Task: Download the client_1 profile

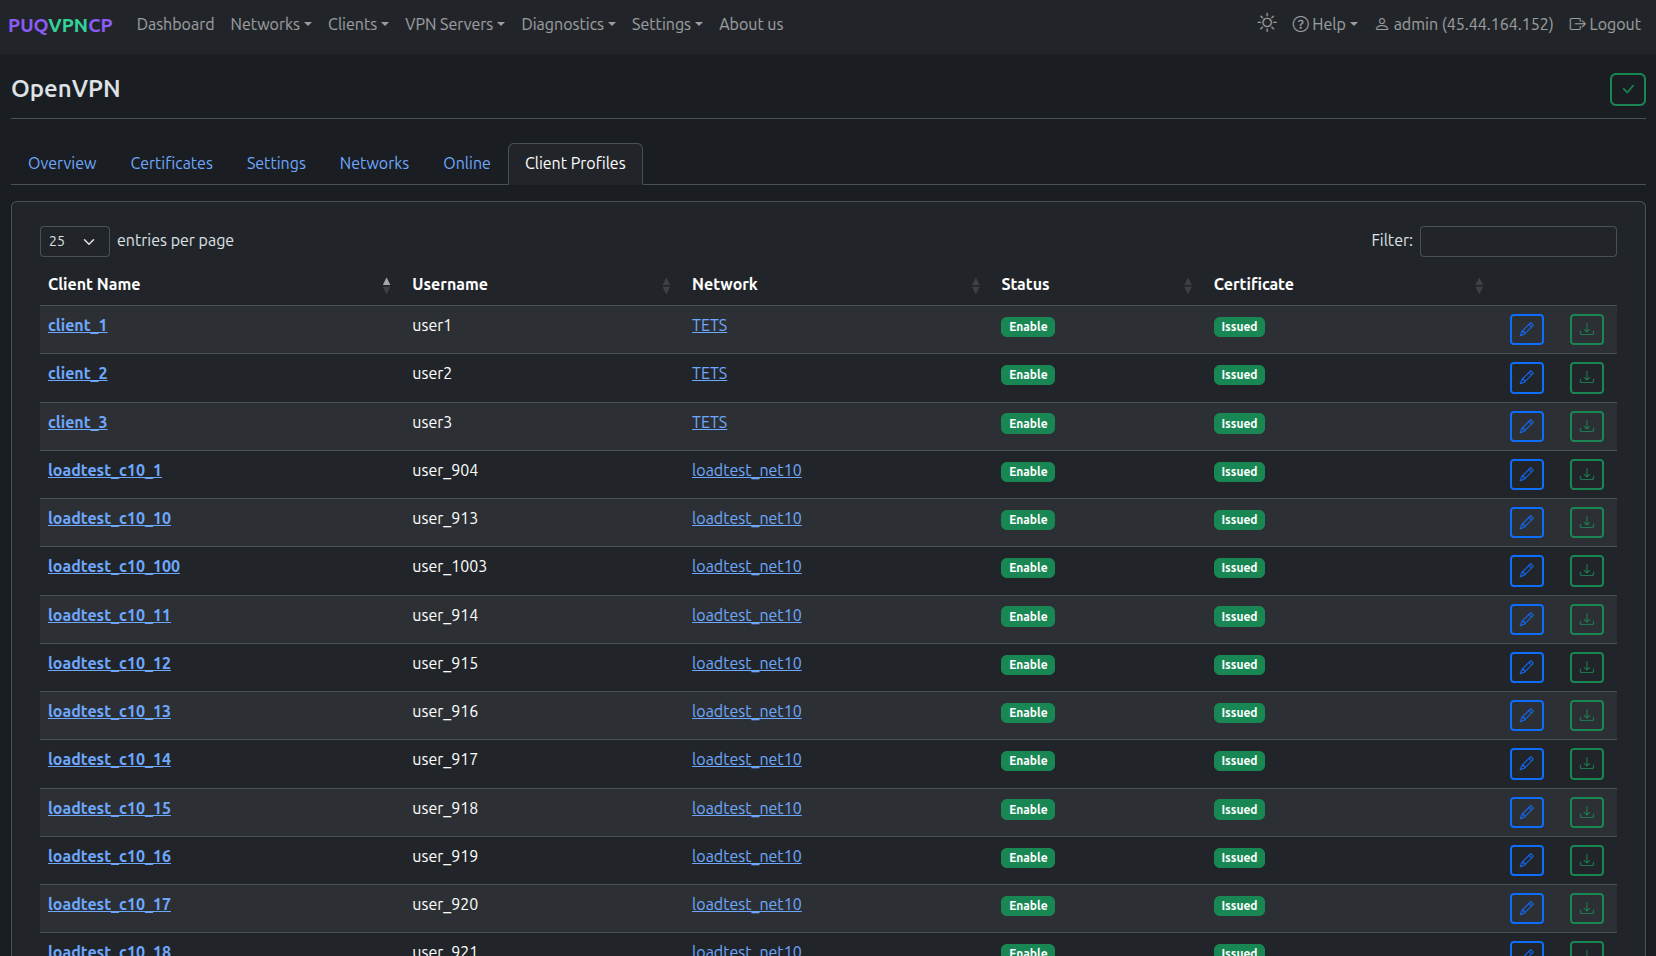Action: point(1587,329)
